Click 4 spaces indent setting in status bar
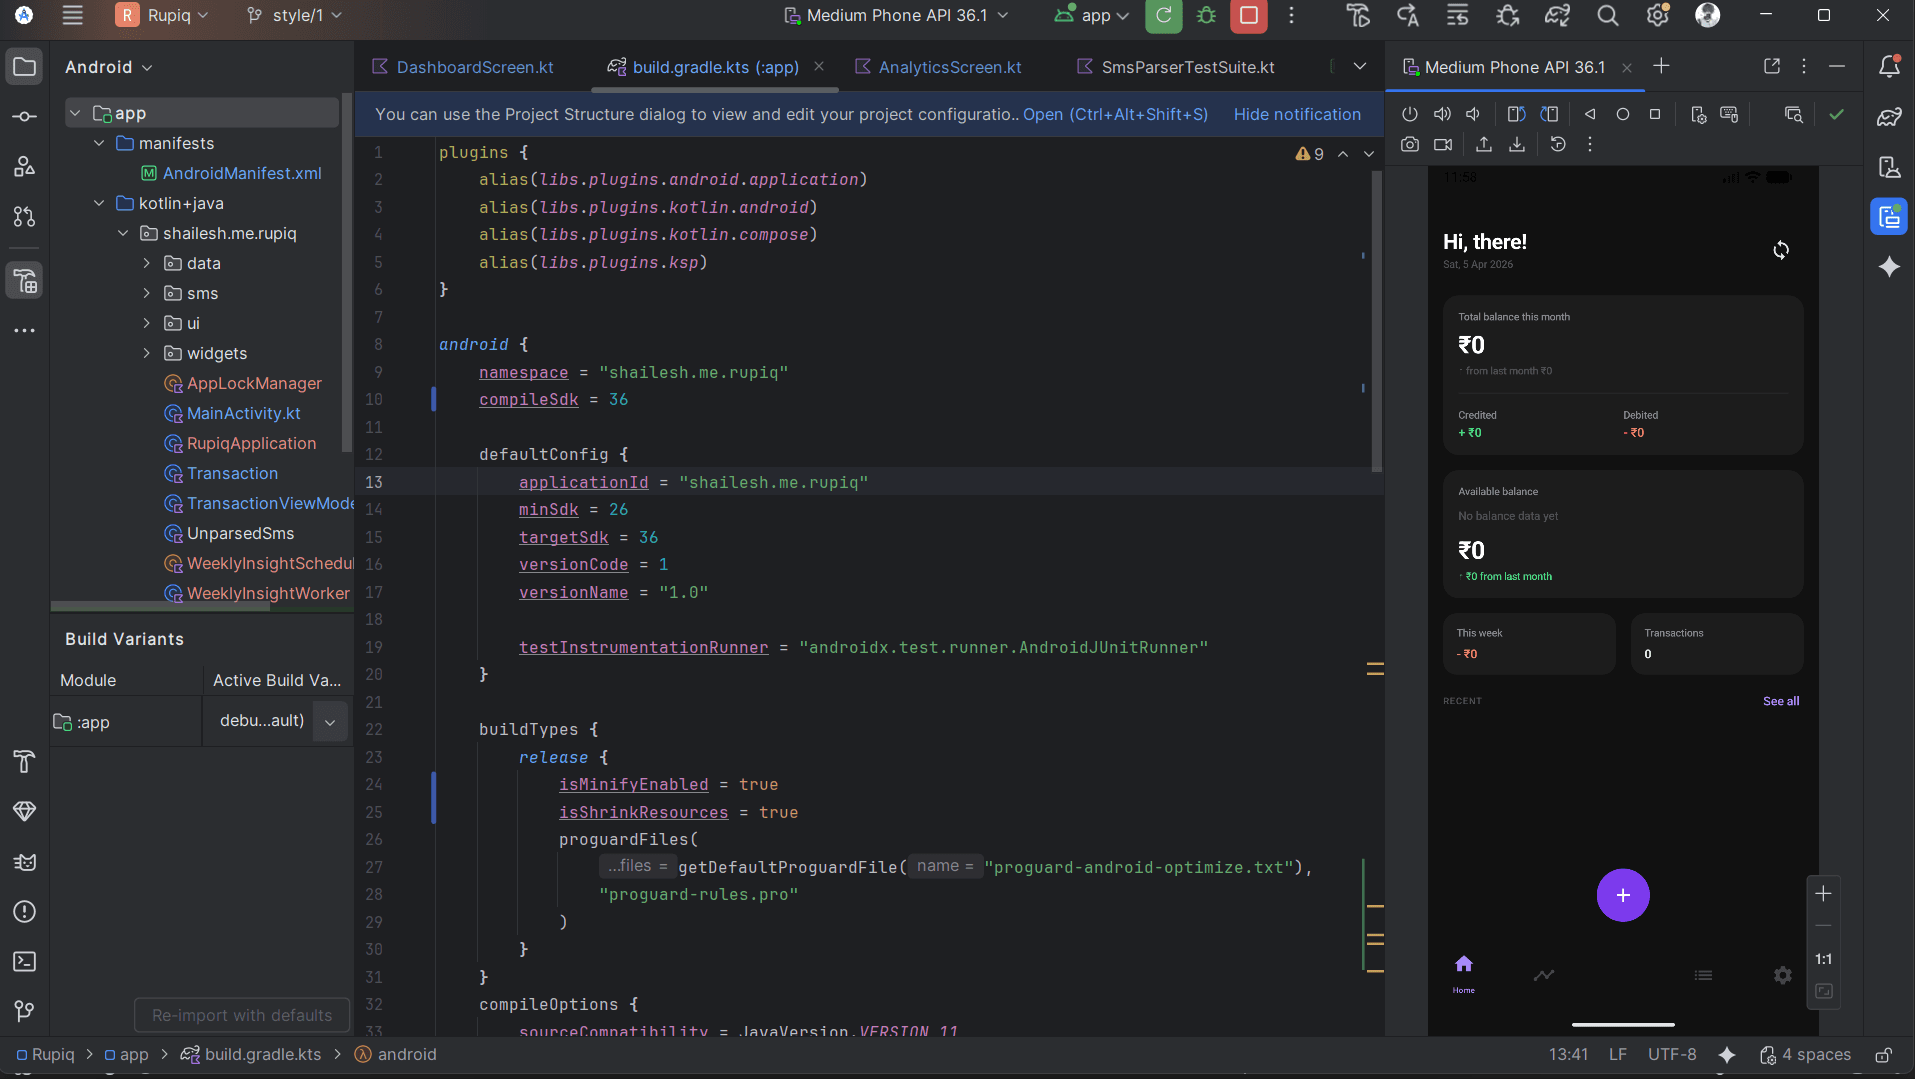Screen dimensions: 1915x1079 point(1805,1055)
